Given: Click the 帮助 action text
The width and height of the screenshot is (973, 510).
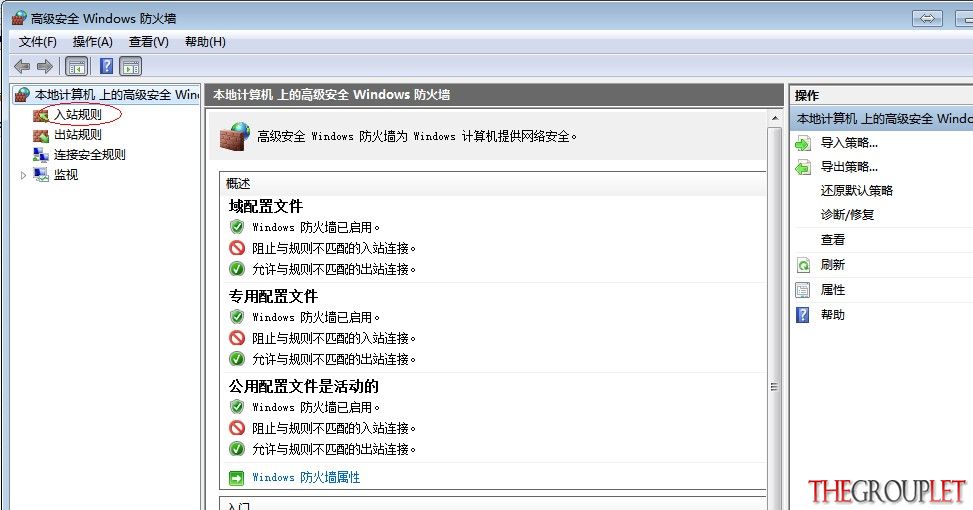Looking at the screenshot, I should (x=833, y=315).
